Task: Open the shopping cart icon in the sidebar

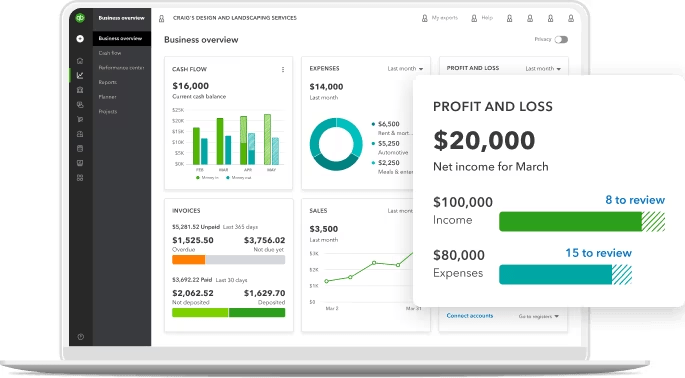Action: pos(80,119)
